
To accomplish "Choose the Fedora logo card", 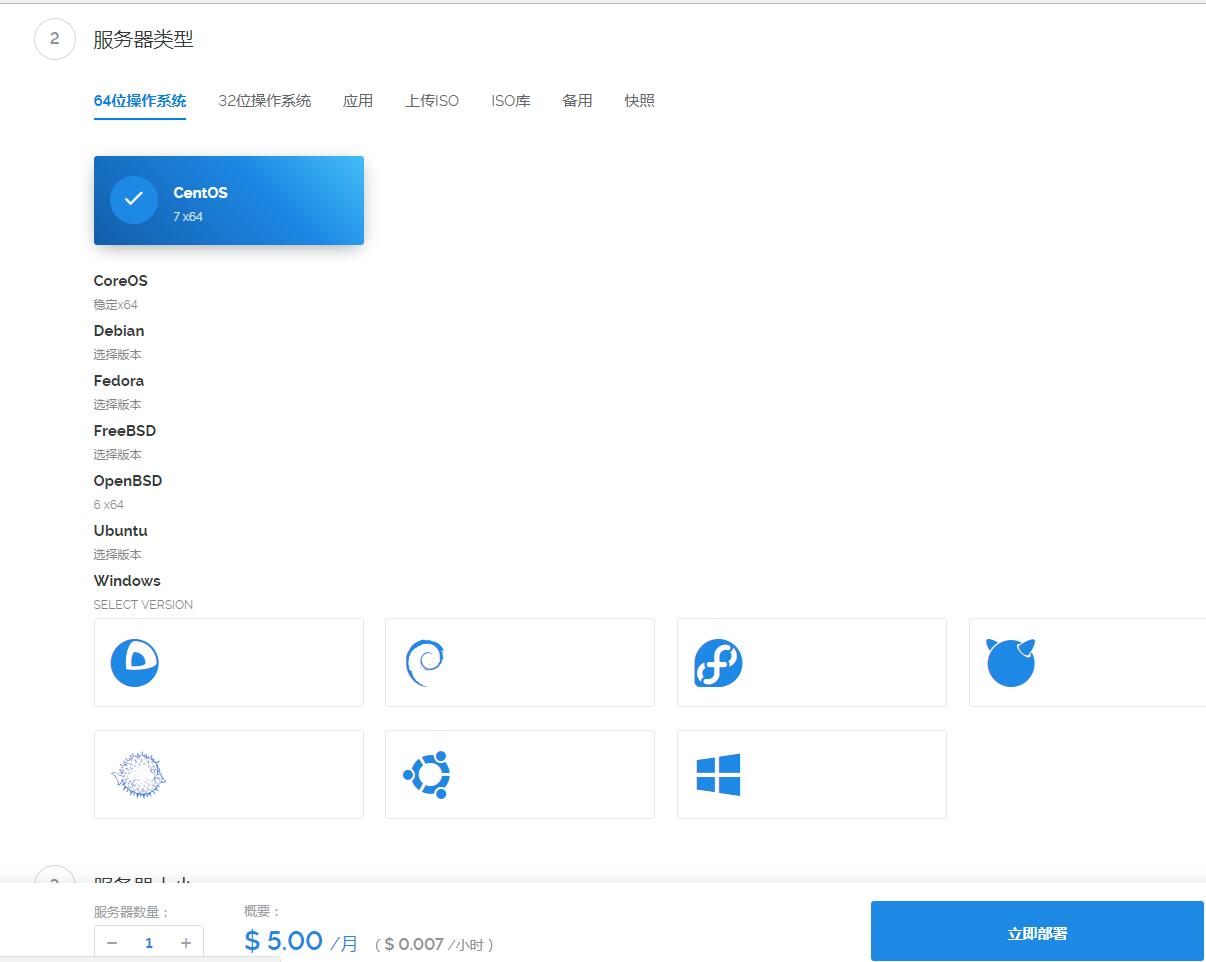I will pos(812,662).
